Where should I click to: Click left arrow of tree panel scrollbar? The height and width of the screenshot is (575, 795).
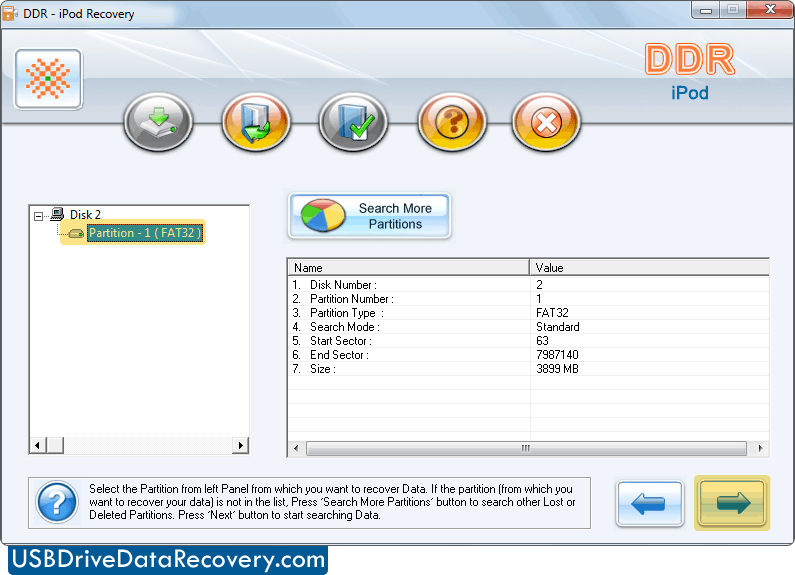(37, 445)
